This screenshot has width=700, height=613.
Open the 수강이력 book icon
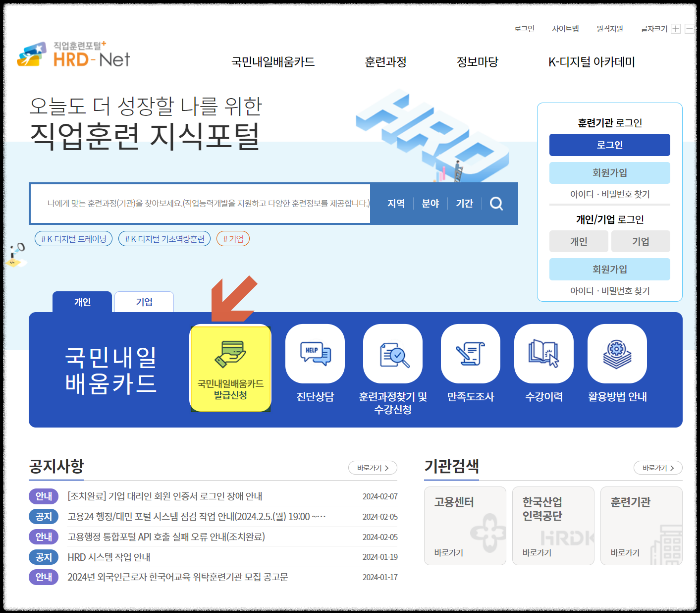[544, 354]
